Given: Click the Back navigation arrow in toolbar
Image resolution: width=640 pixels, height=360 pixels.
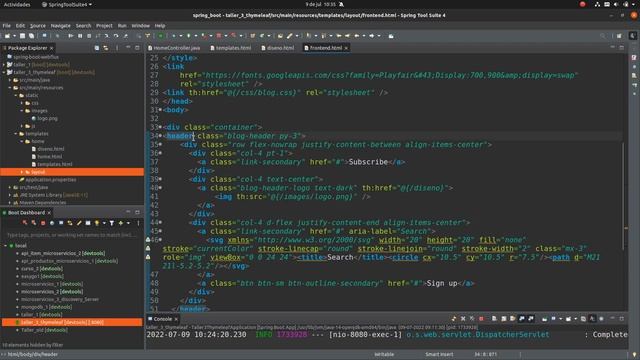Looking at the screenshot, I should (357, 36).
